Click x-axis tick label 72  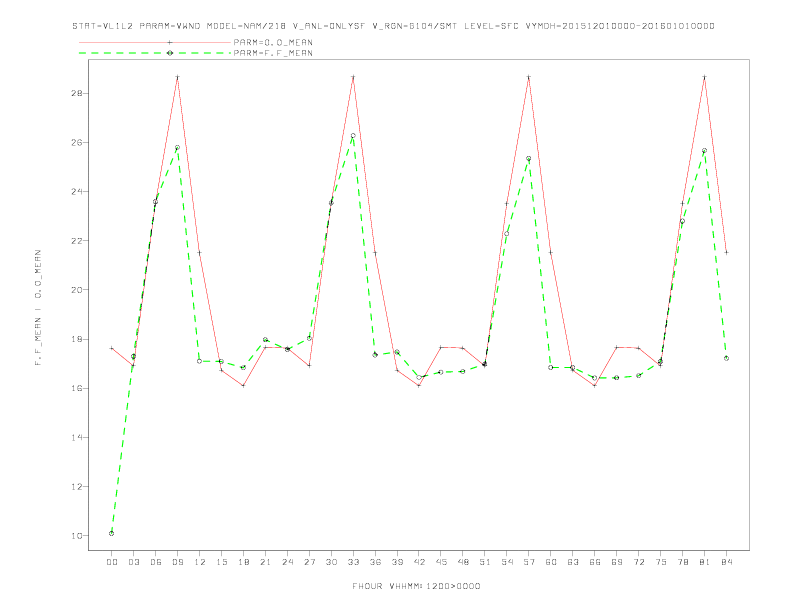click(638, 562)
